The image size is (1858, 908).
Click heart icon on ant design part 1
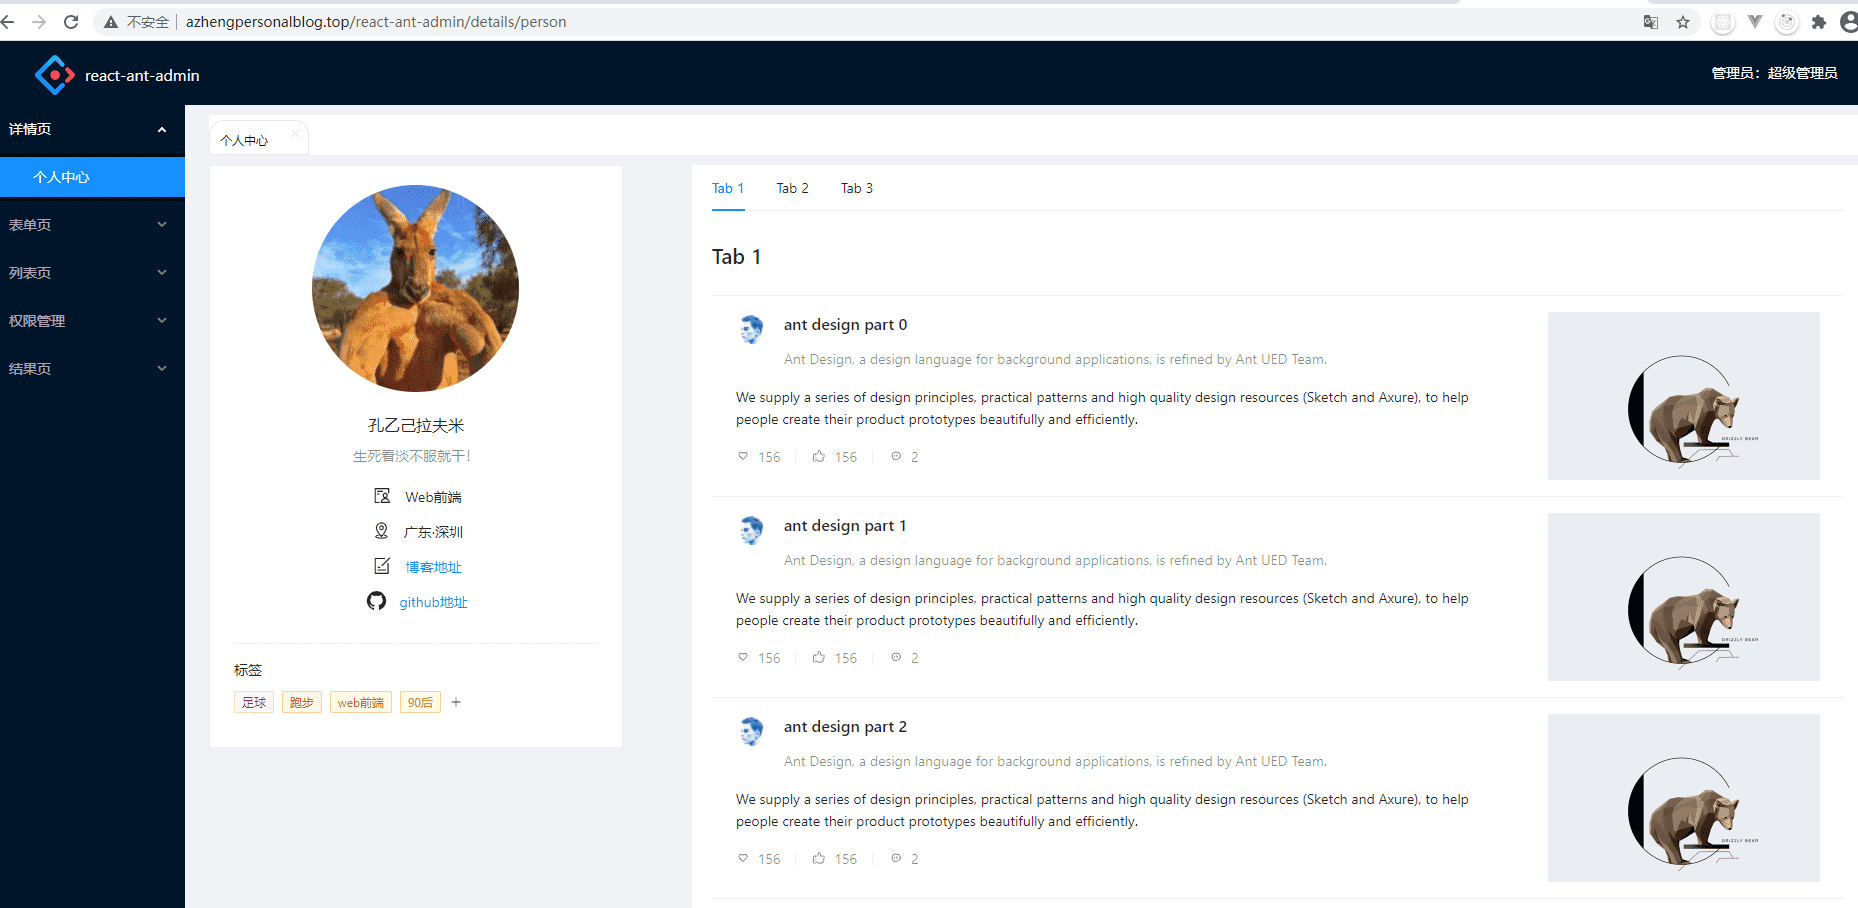743,657
